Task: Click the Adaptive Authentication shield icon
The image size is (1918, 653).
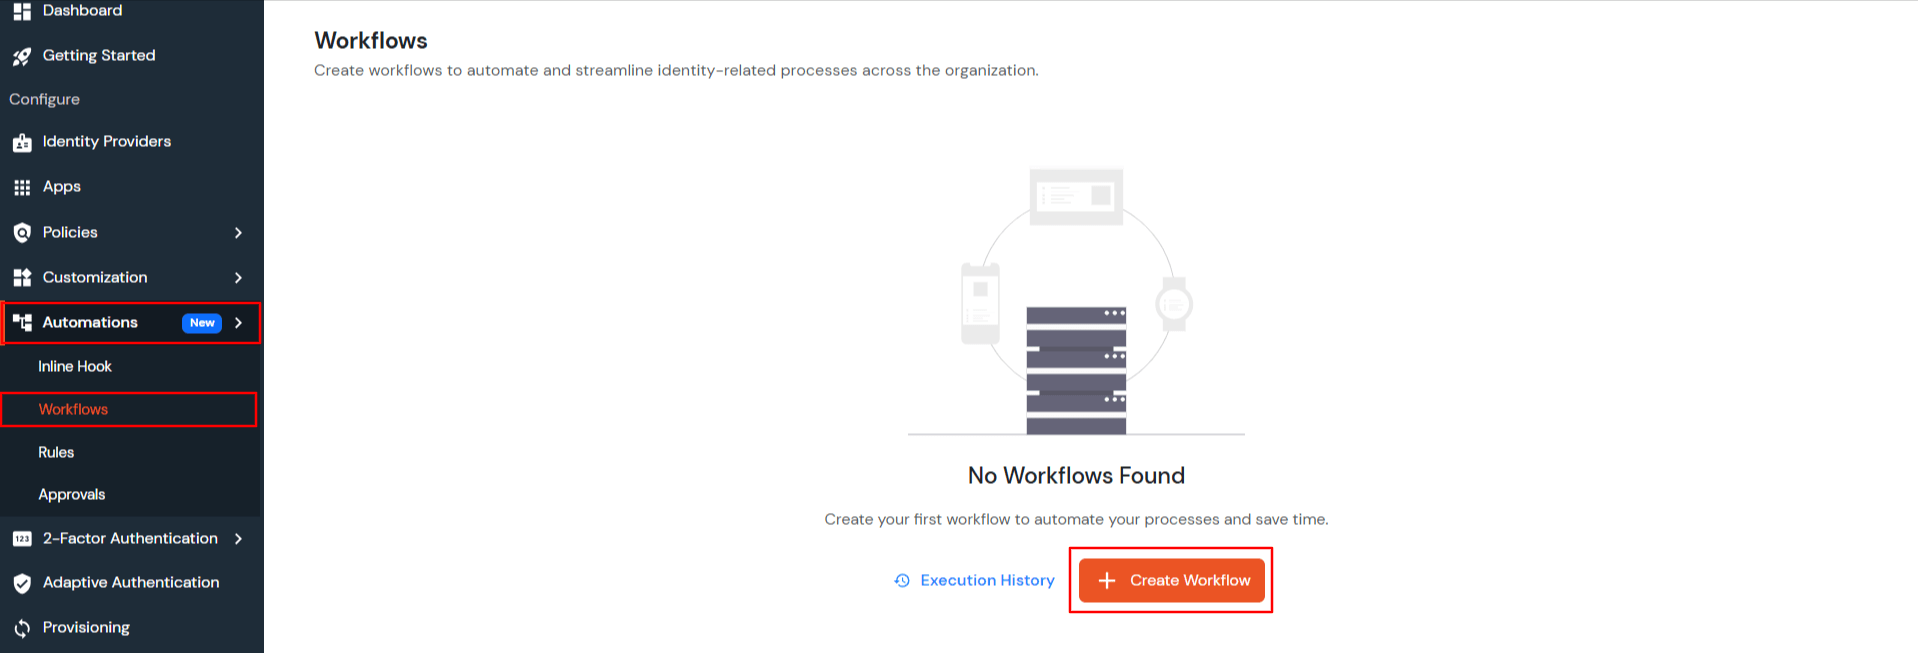Action: (x=22, y=583)
